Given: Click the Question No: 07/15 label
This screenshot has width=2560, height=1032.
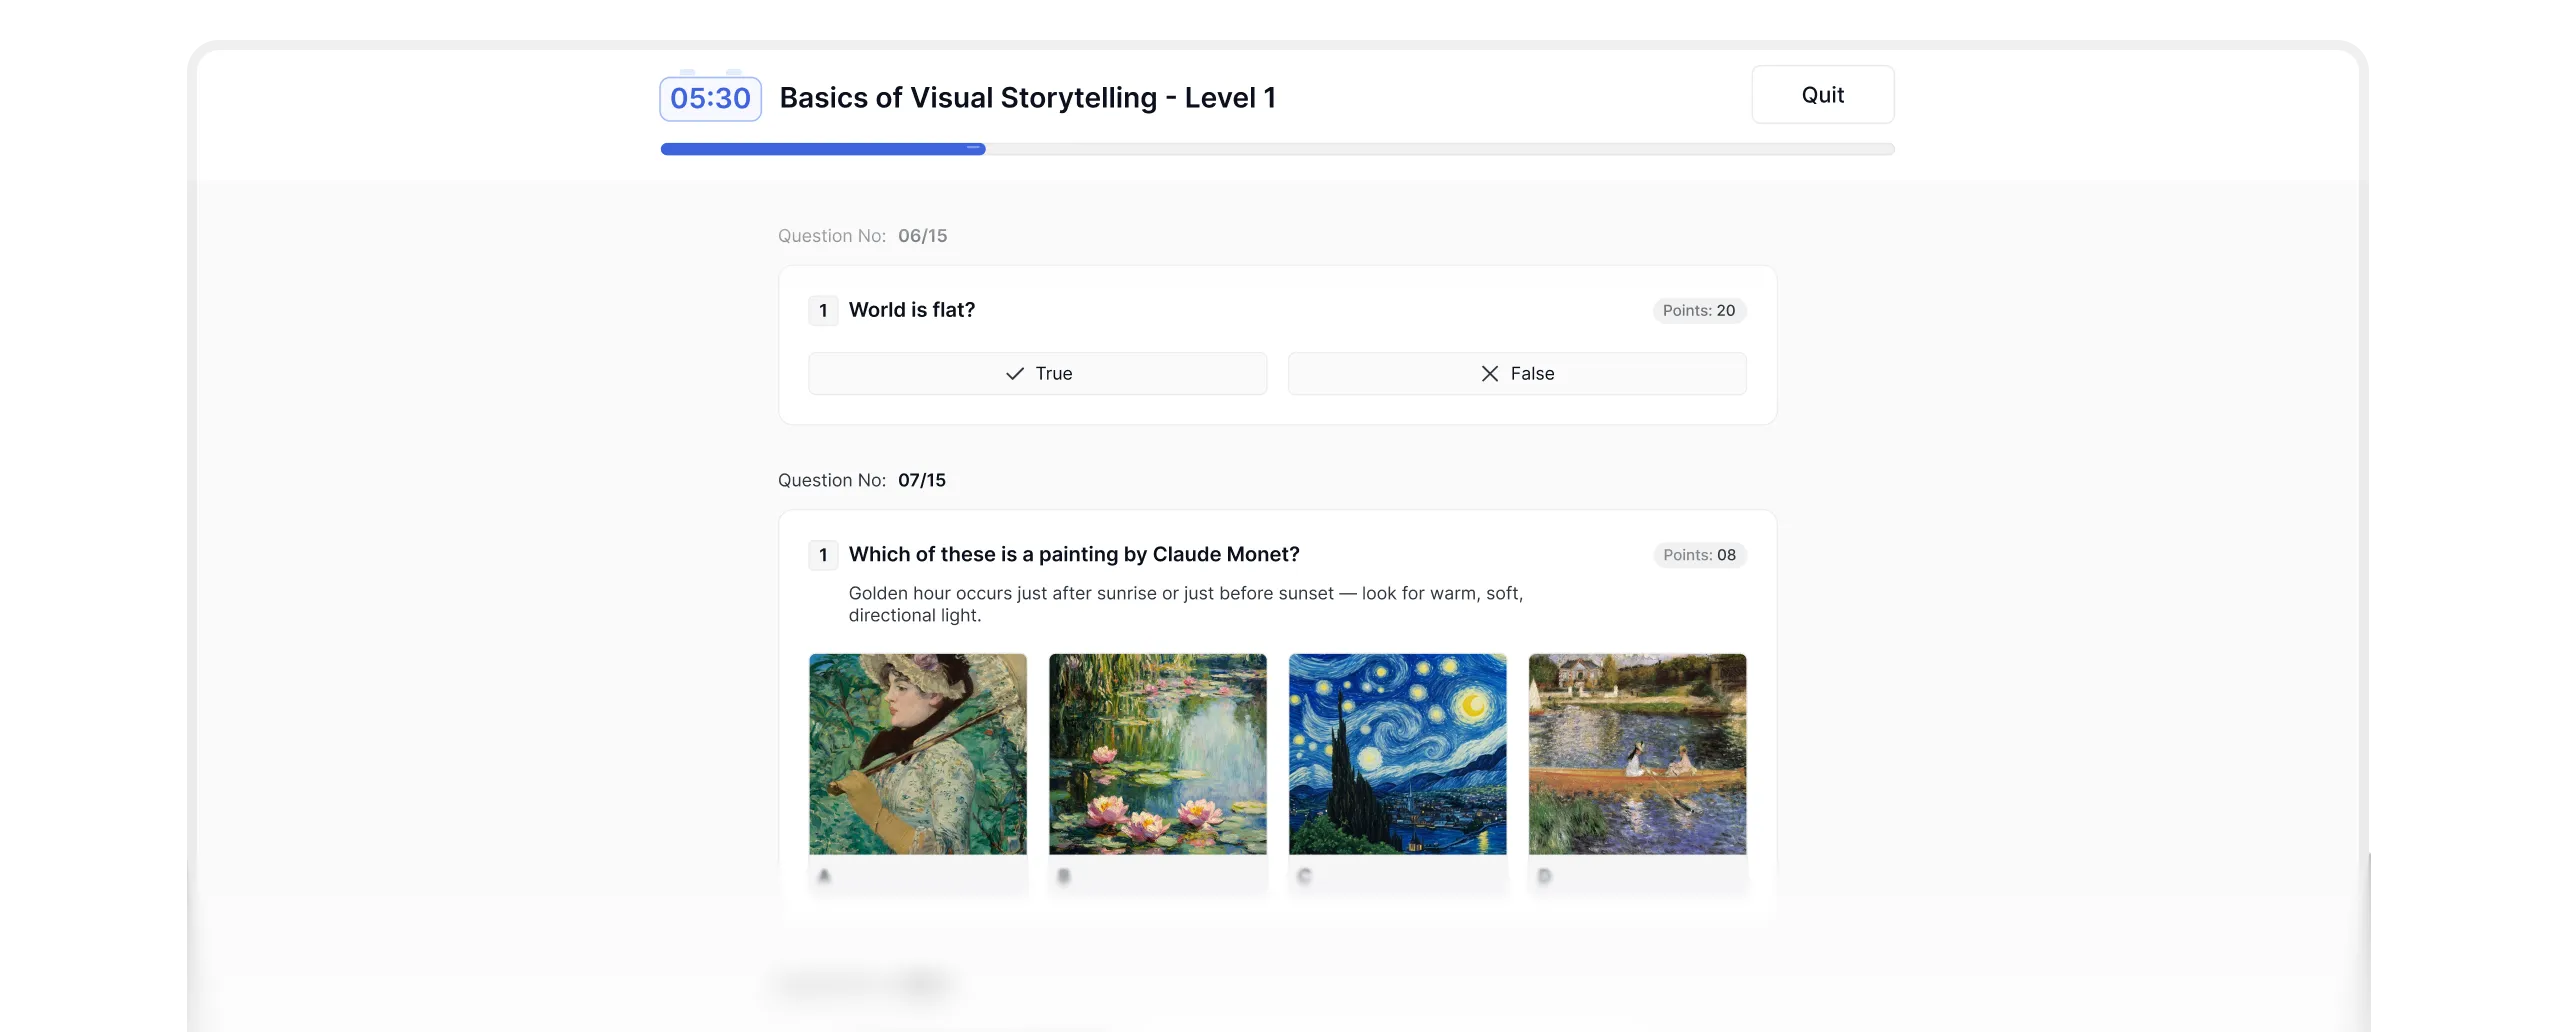Looking at the screenshot, I should click(x=862, y=480).
